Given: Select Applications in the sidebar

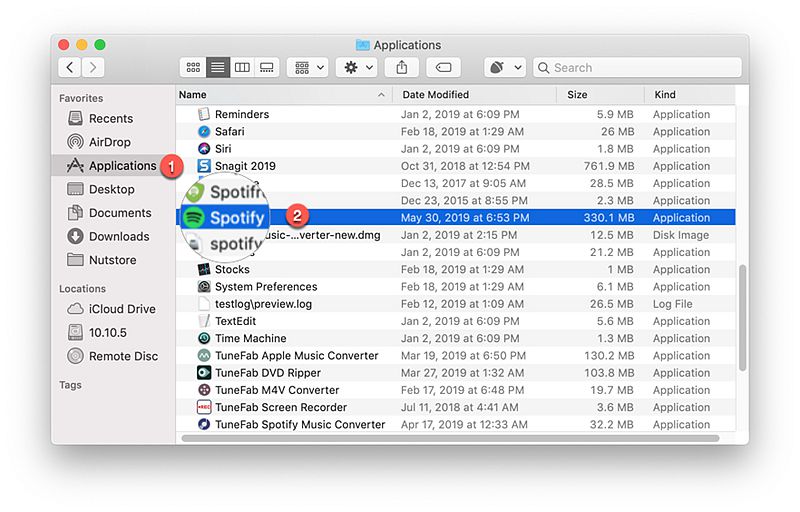Looking at the screenshot, I should 111,166.
